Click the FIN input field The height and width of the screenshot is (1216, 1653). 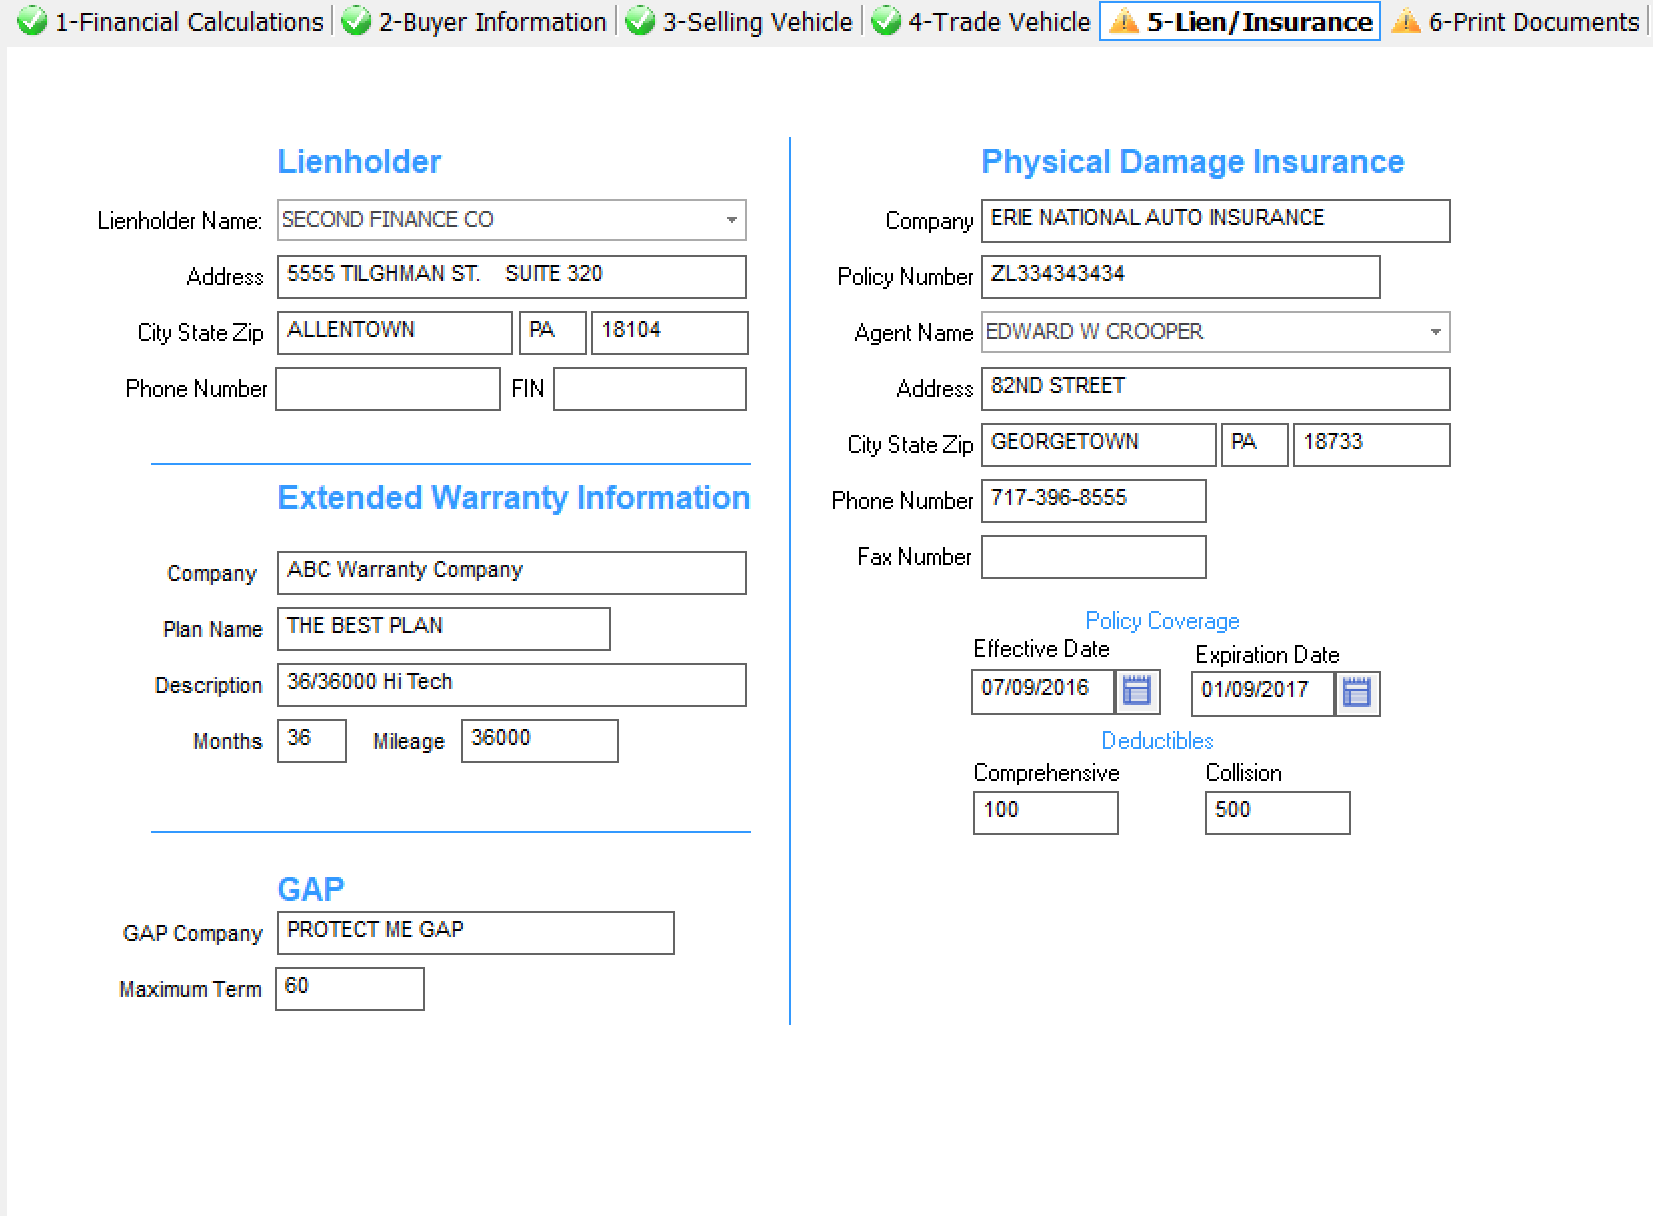(x=649, y=389)
